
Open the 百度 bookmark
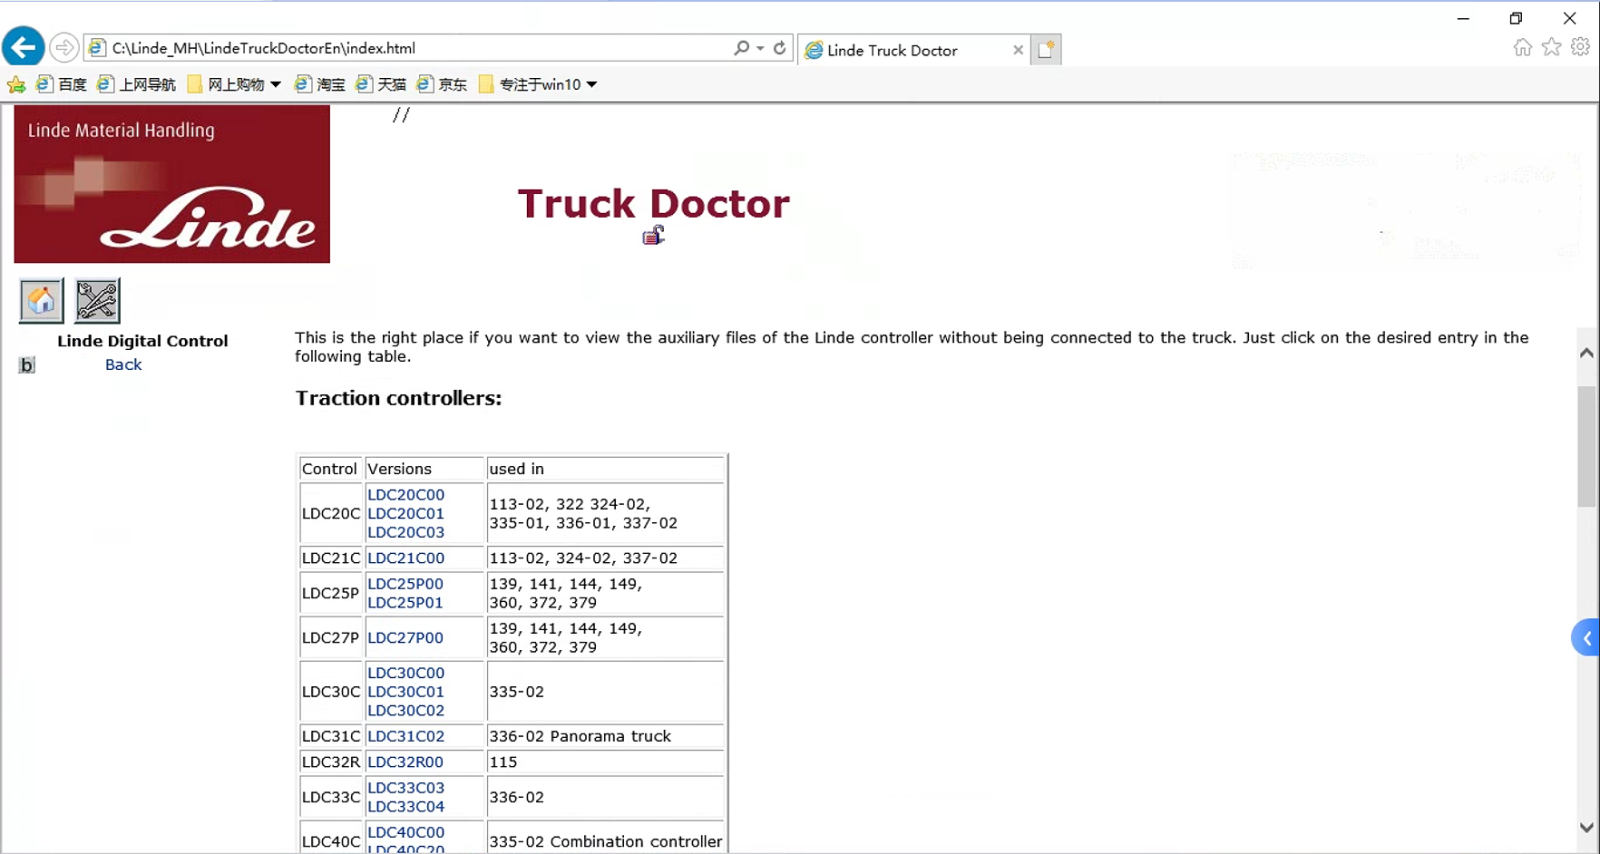pyautogui.click(x=61, y=85)
